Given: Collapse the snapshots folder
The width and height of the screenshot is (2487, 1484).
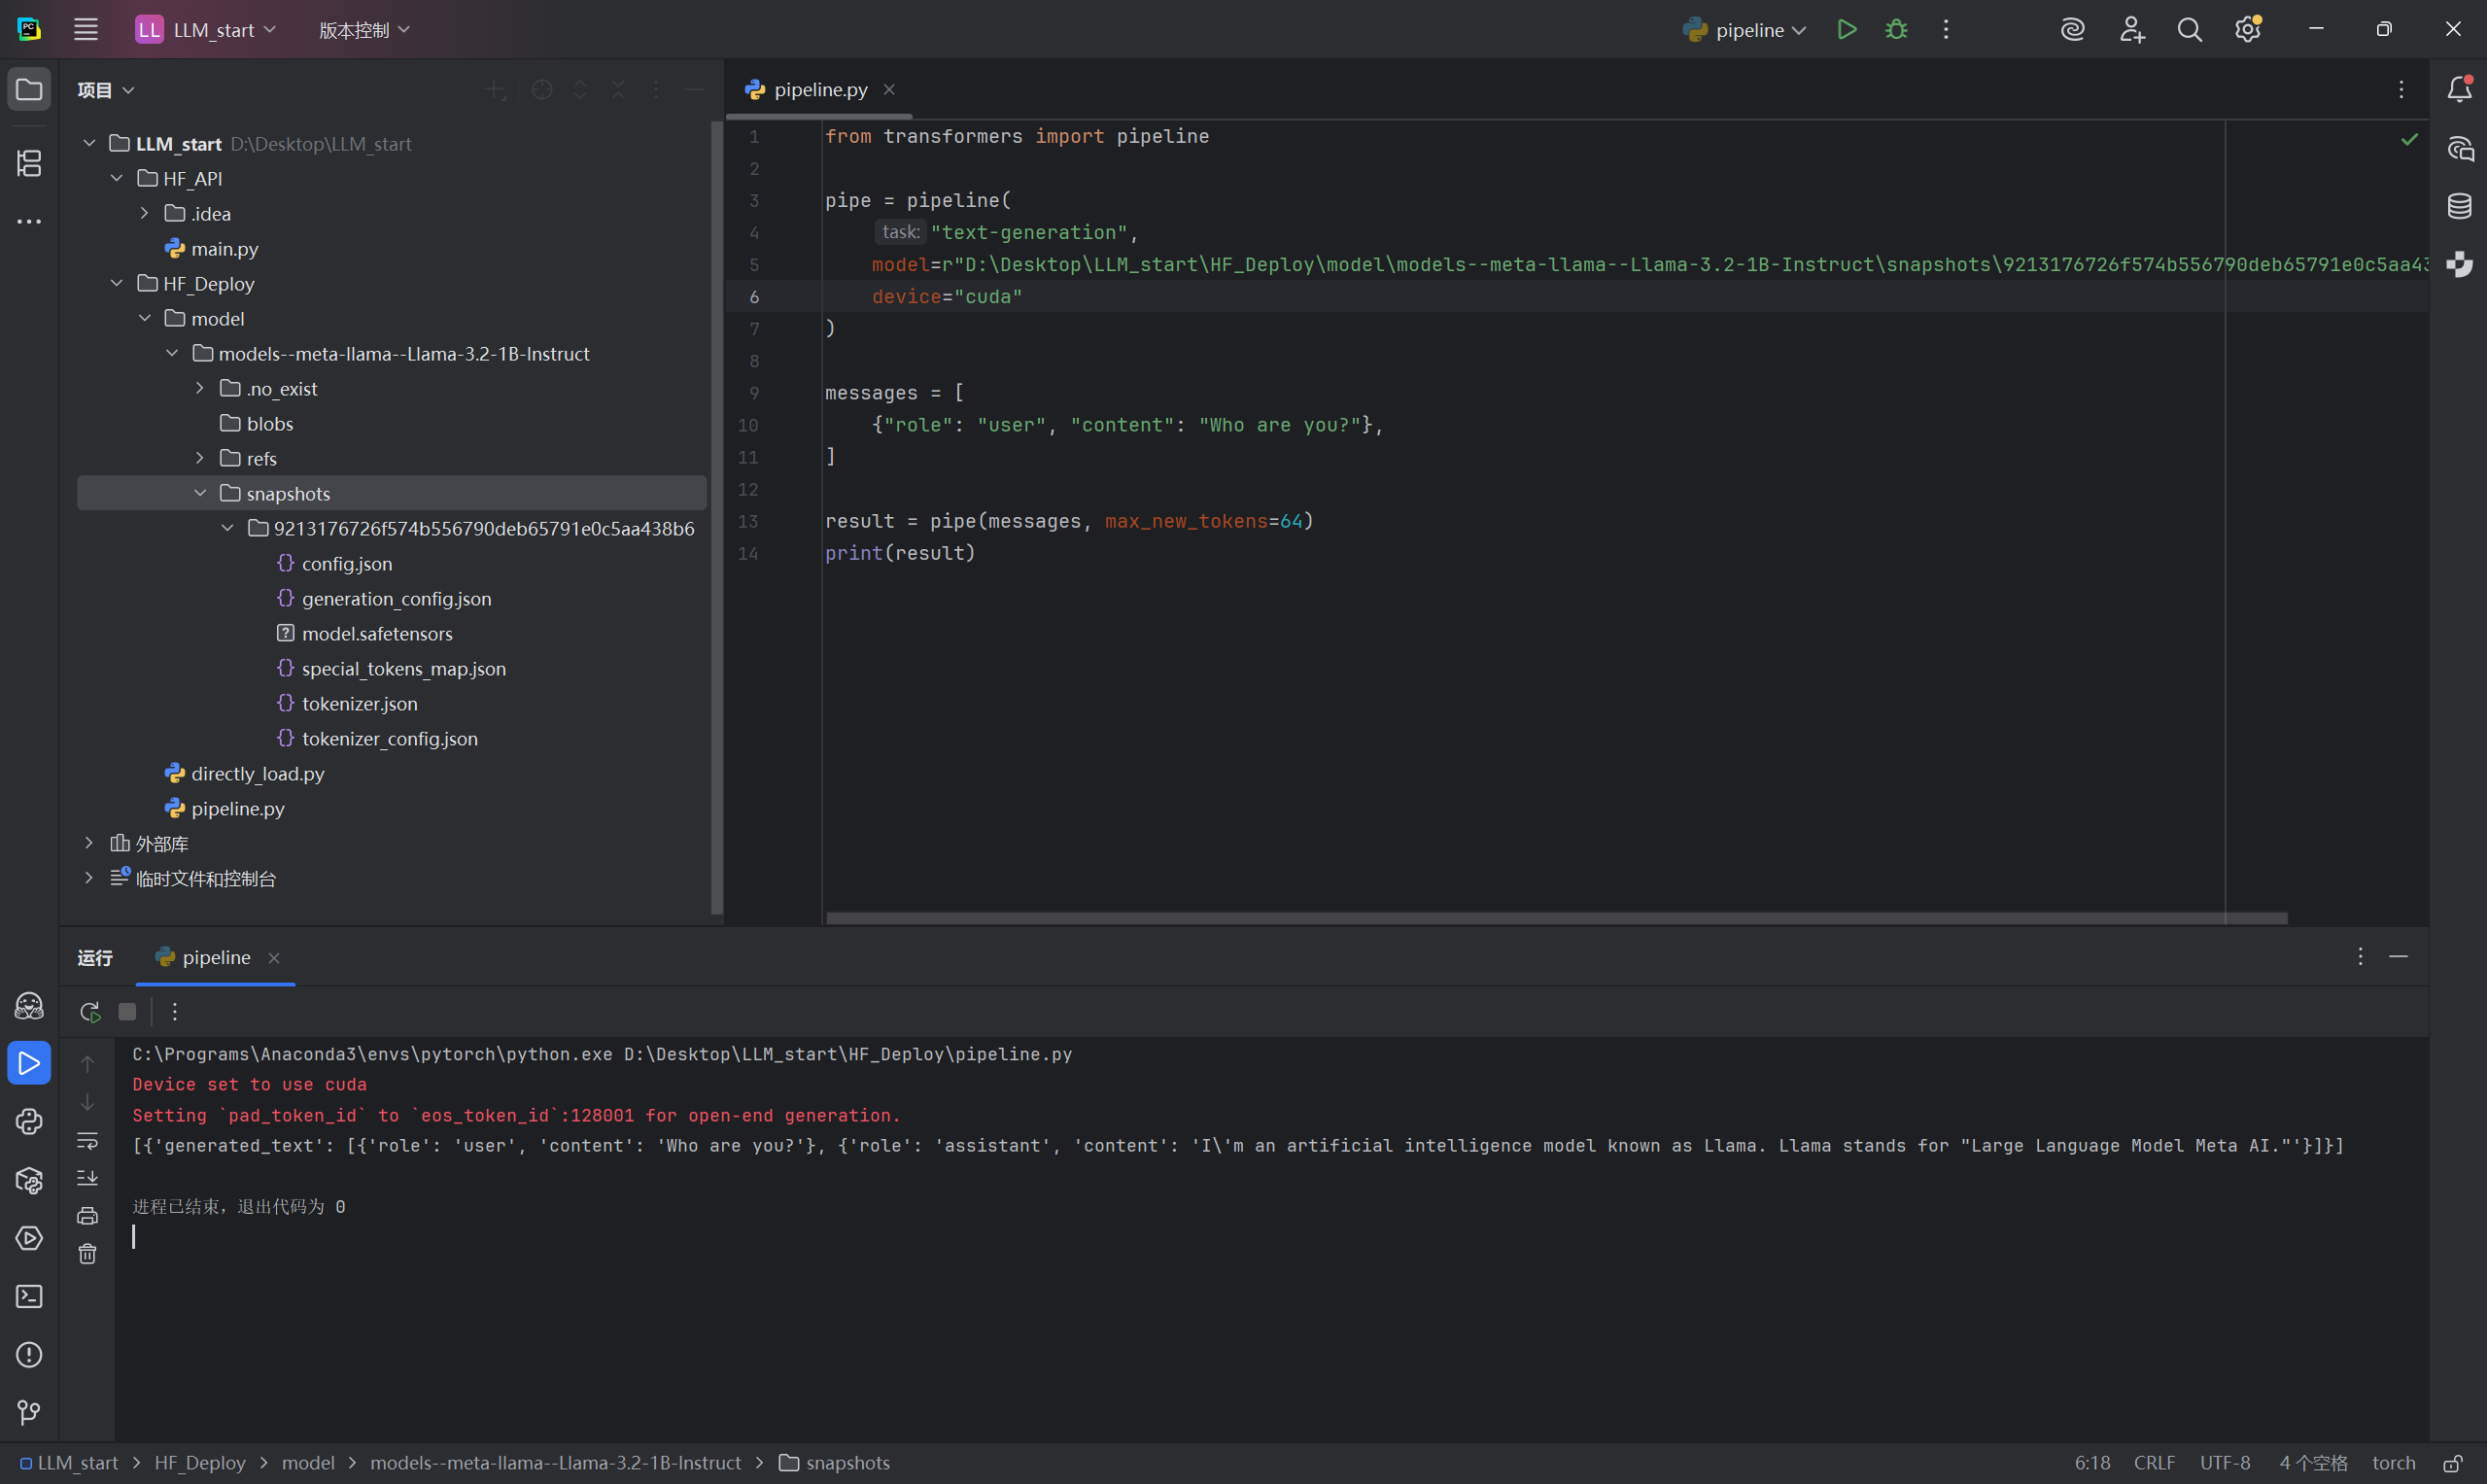Looking at the screenshot, I should (200, 493).
